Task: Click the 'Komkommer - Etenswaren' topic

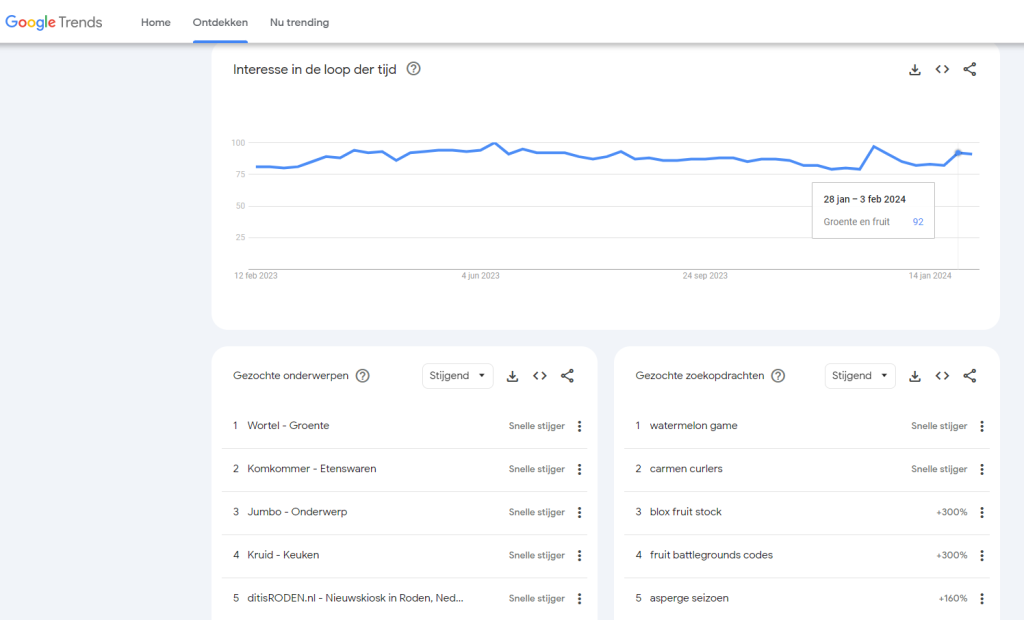Action: (311, 469)
